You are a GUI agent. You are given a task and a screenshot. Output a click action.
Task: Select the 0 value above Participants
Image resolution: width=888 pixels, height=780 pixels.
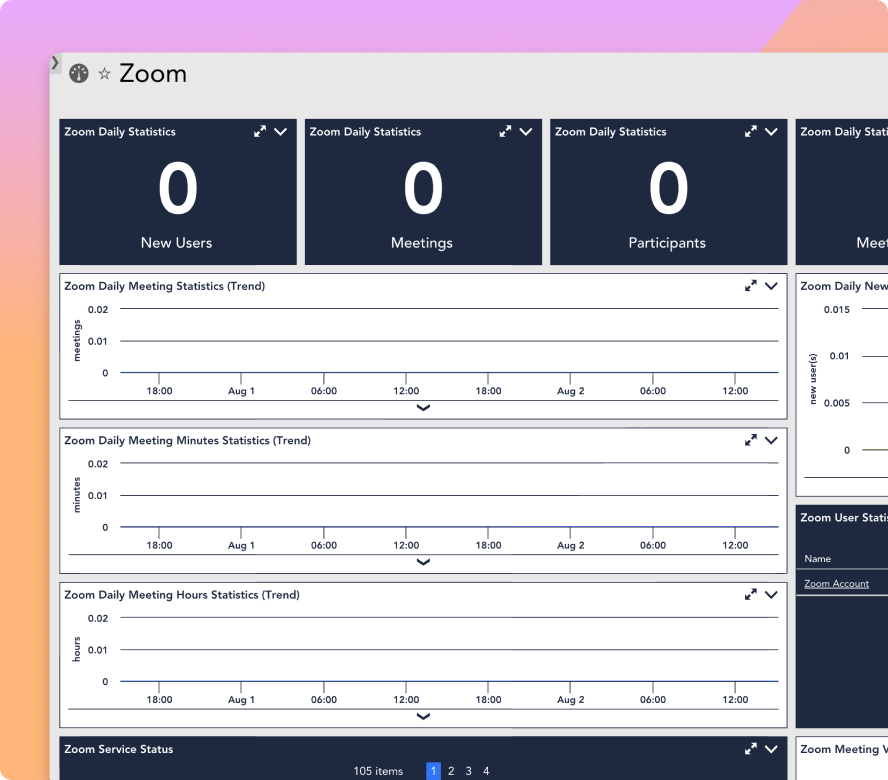coord(668,188)
